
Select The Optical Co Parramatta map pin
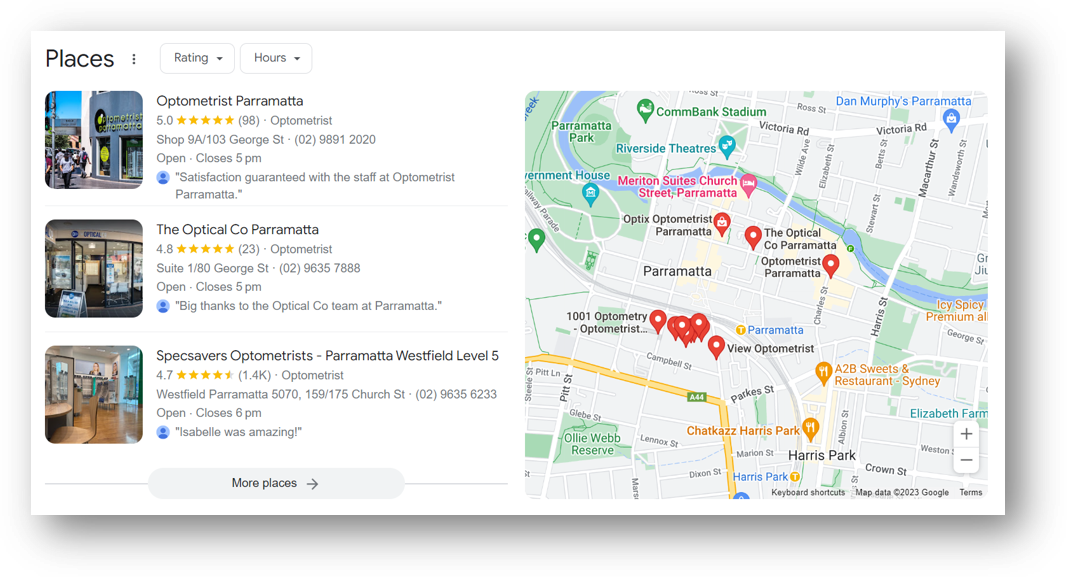tap(753, 237)
